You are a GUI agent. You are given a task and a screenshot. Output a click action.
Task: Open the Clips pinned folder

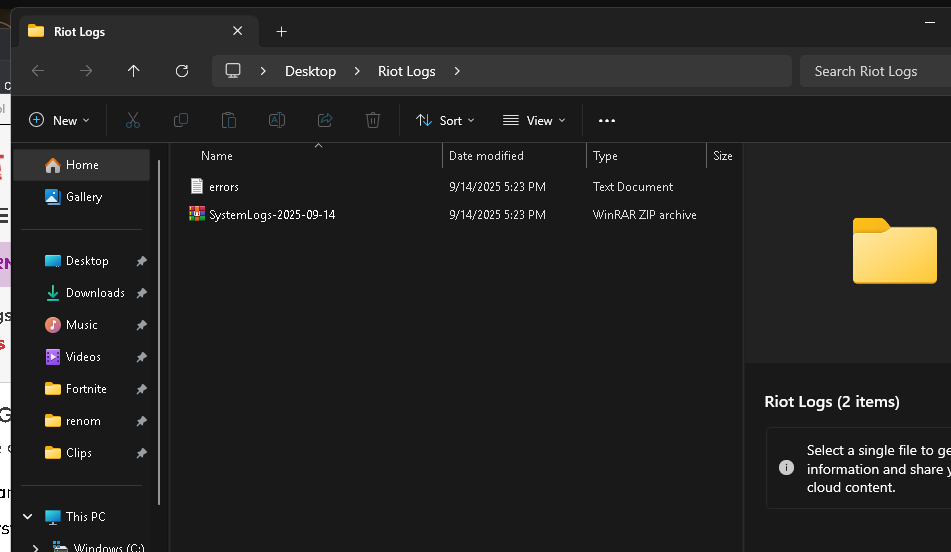pyautogui.click(x=81, y=453)
